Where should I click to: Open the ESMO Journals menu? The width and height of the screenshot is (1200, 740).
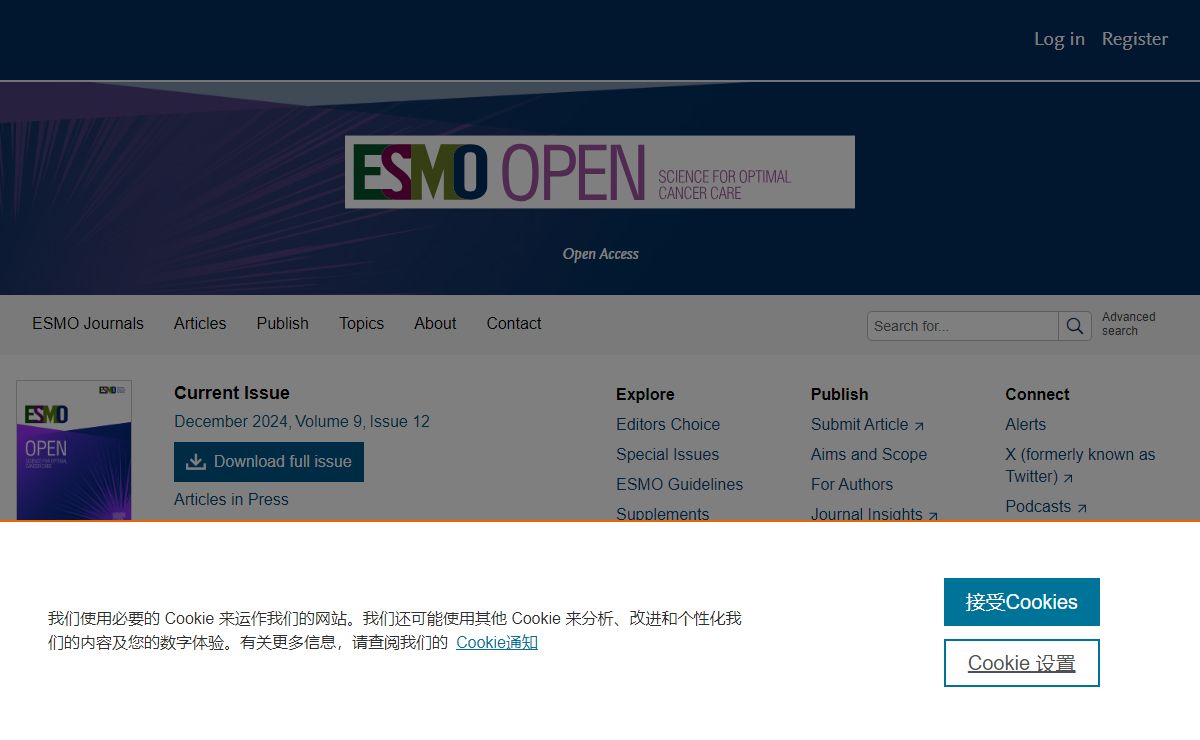click(88, 324)
